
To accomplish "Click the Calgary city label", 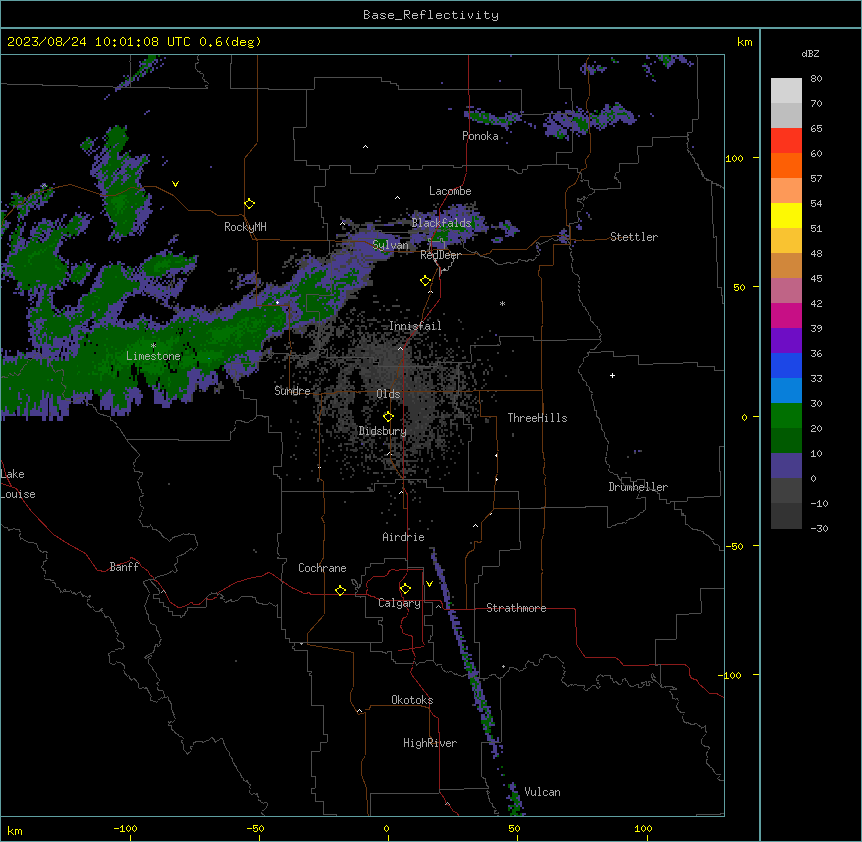I will pyautogui.click(x=399, y=603).
